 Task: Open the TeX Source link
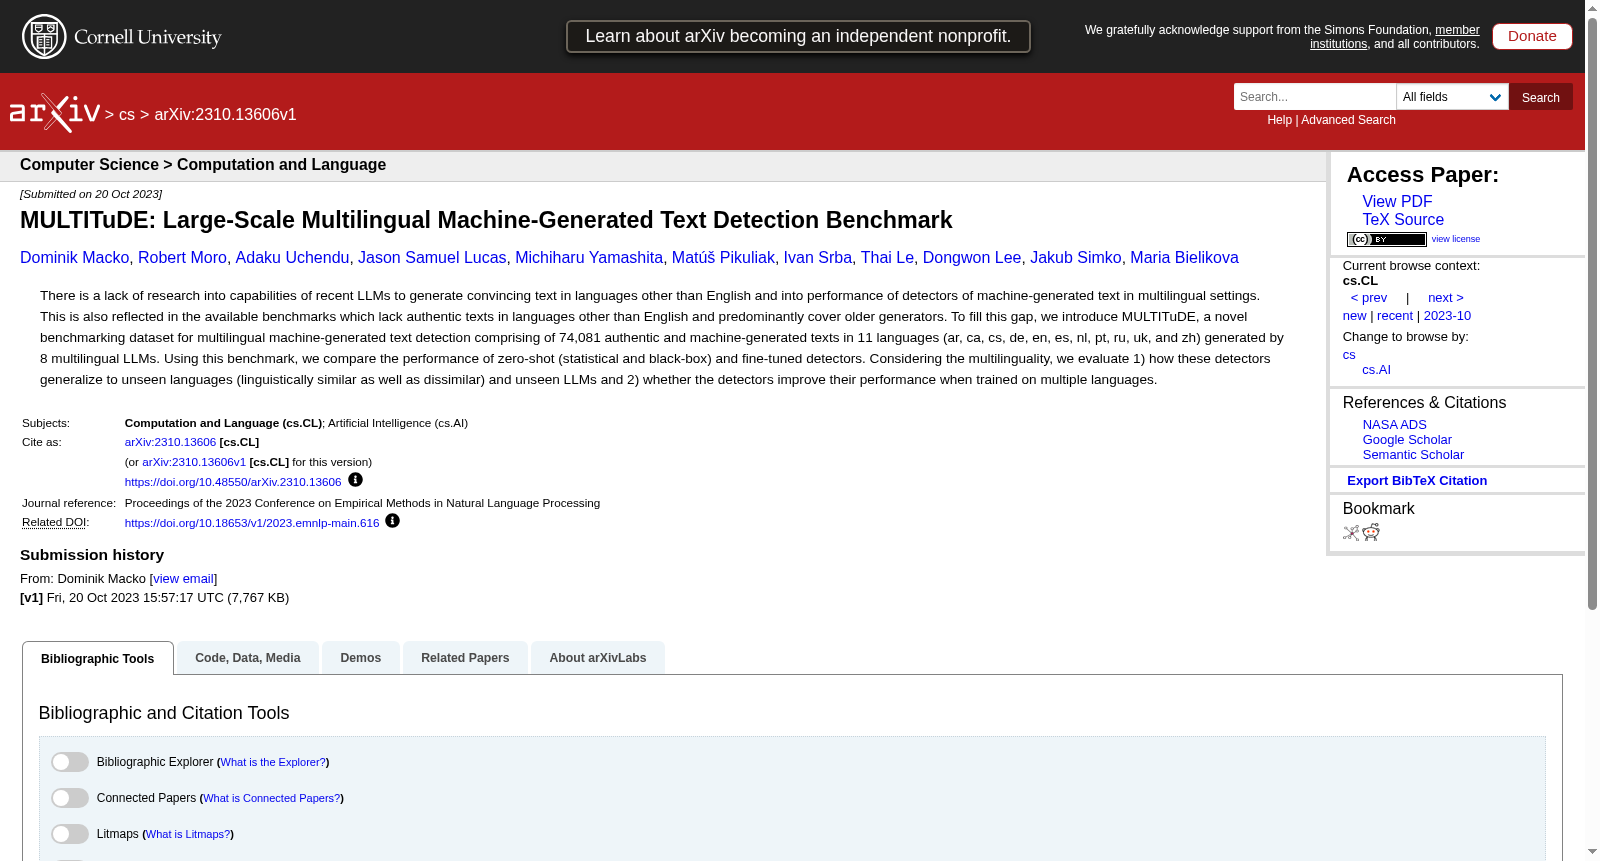(1403, 219)
